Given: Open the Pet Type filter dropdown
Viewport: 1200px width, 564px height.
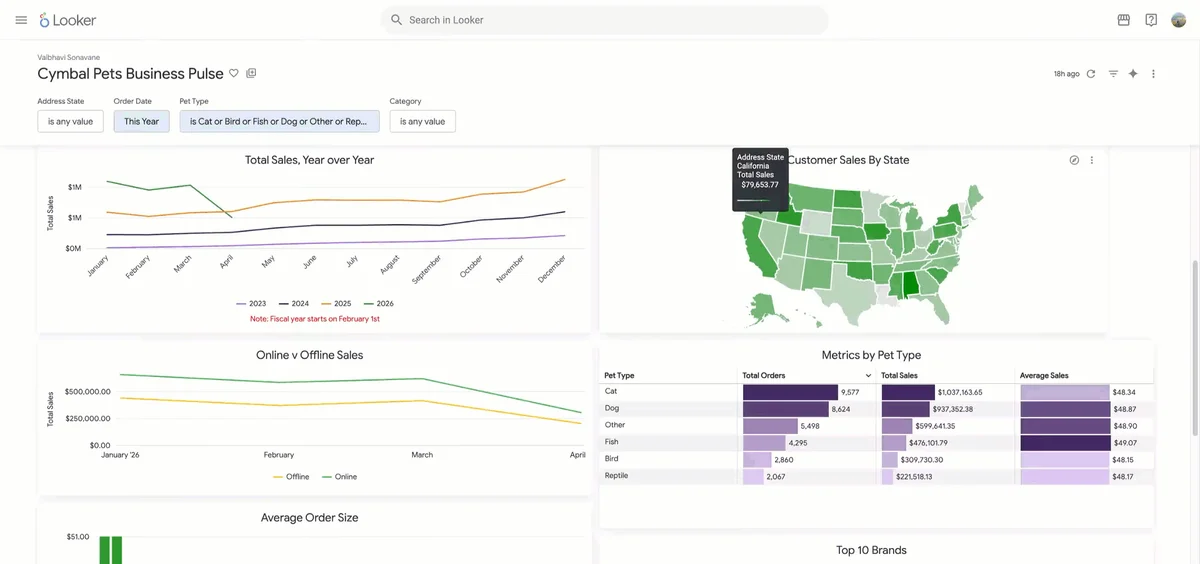Looking at the screenshot, I should point(279,121).
